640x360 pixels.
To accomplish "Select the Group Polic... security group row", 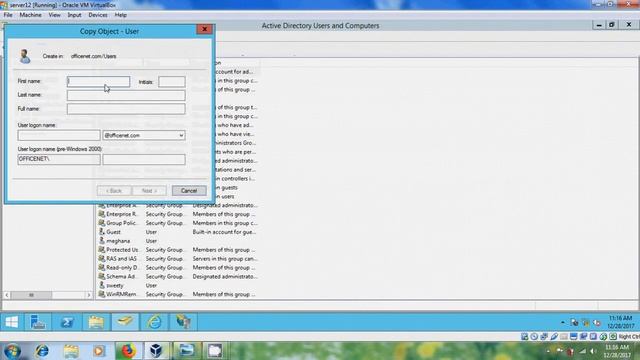I will click(x=178, y=223).
